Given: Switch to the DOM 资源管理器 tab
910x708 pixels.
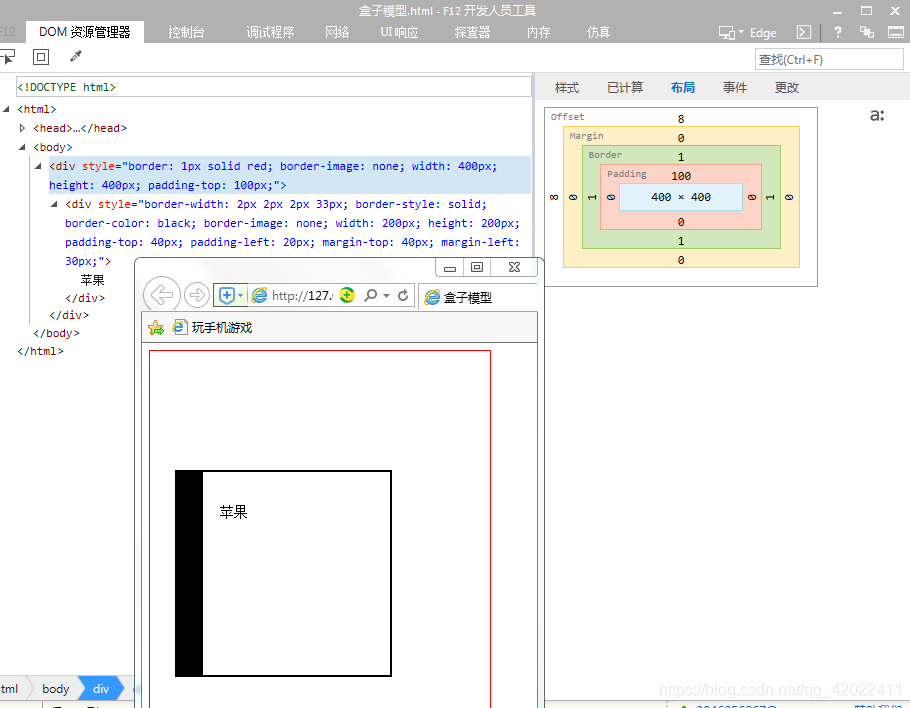Looking at the screenshot, I should [x=85, y=32].
